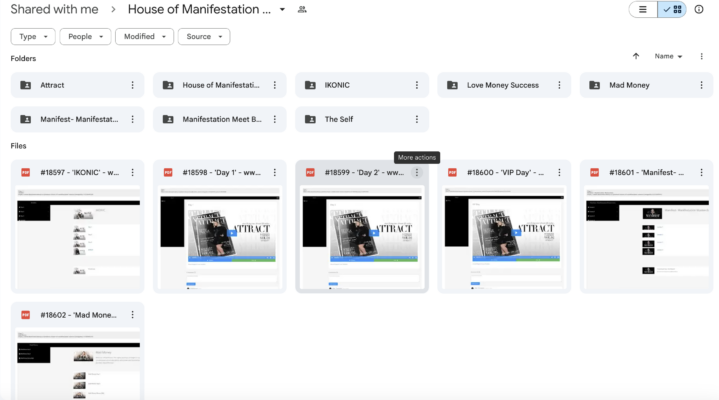The height and width of the screenshot is (400, 719).
Task: Expand the People filter dropdown
Action: click(85, 36)
